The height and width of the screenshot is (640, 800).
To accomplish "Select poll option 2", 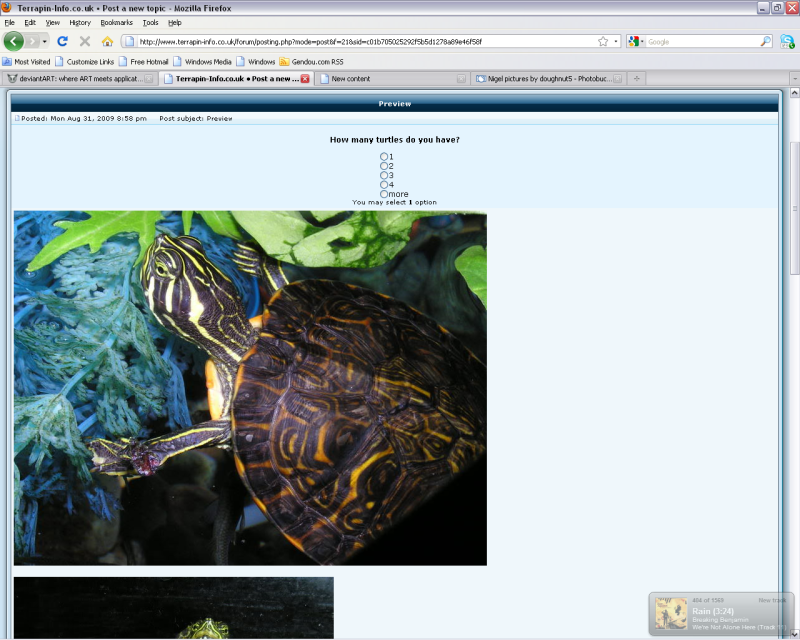I will pyautogui.click(x=384, y=166).
